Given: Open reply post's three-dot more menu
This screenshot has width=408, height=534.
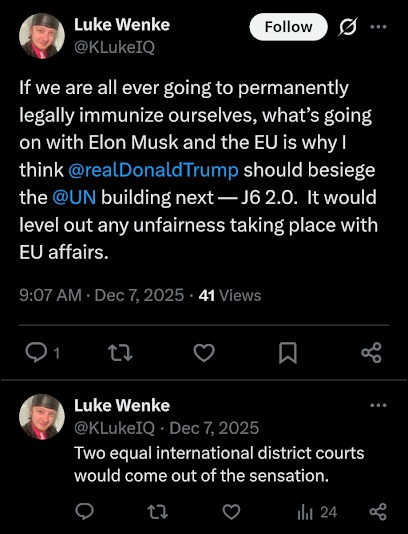Looking at the screenshot, I should tap(378, 405).
